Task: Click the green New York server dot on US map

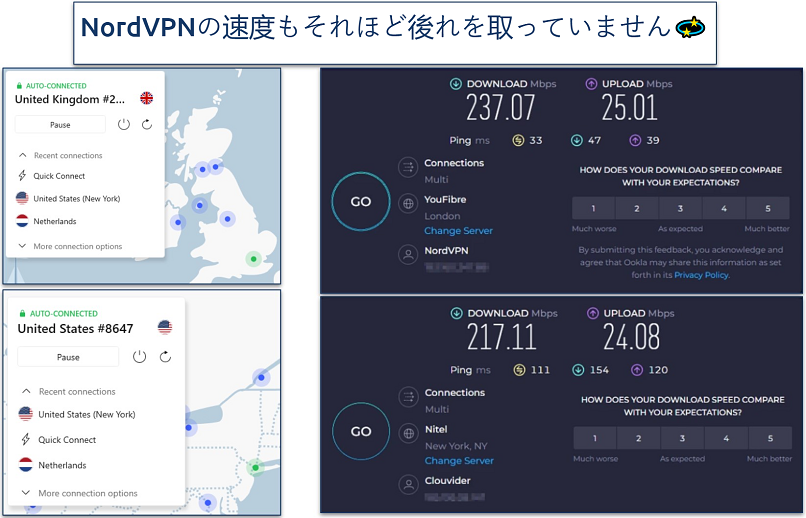Action: point(255,468)
